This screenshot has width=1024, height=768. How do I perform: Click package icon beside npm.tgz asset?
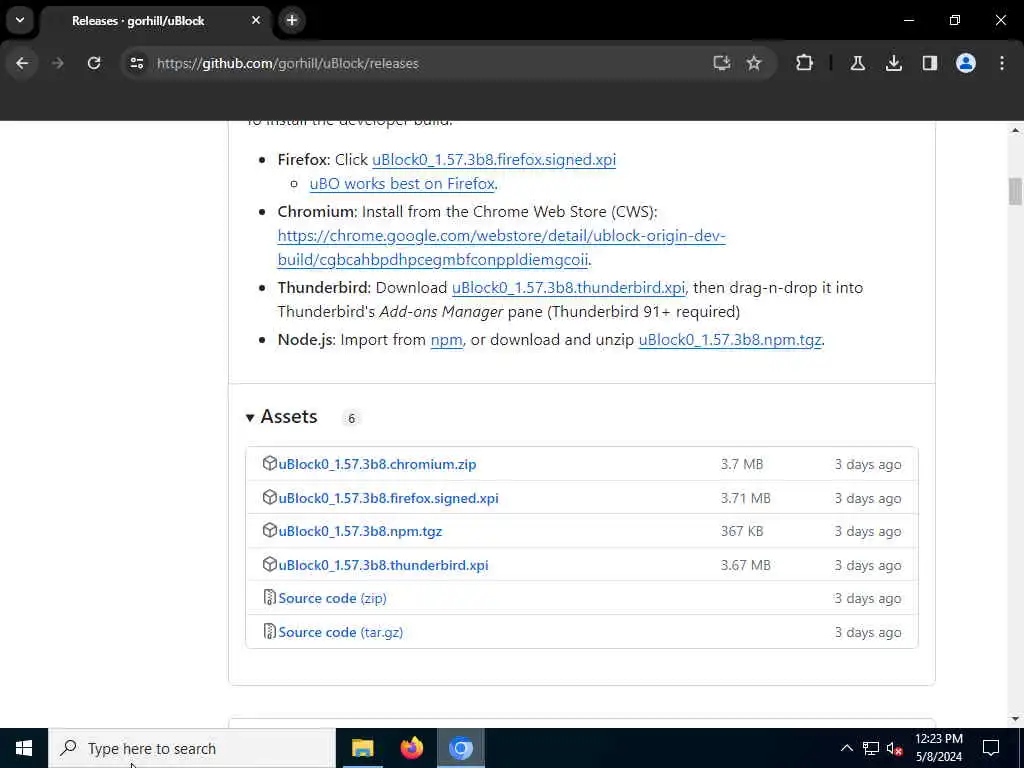(x=269, y=531)
